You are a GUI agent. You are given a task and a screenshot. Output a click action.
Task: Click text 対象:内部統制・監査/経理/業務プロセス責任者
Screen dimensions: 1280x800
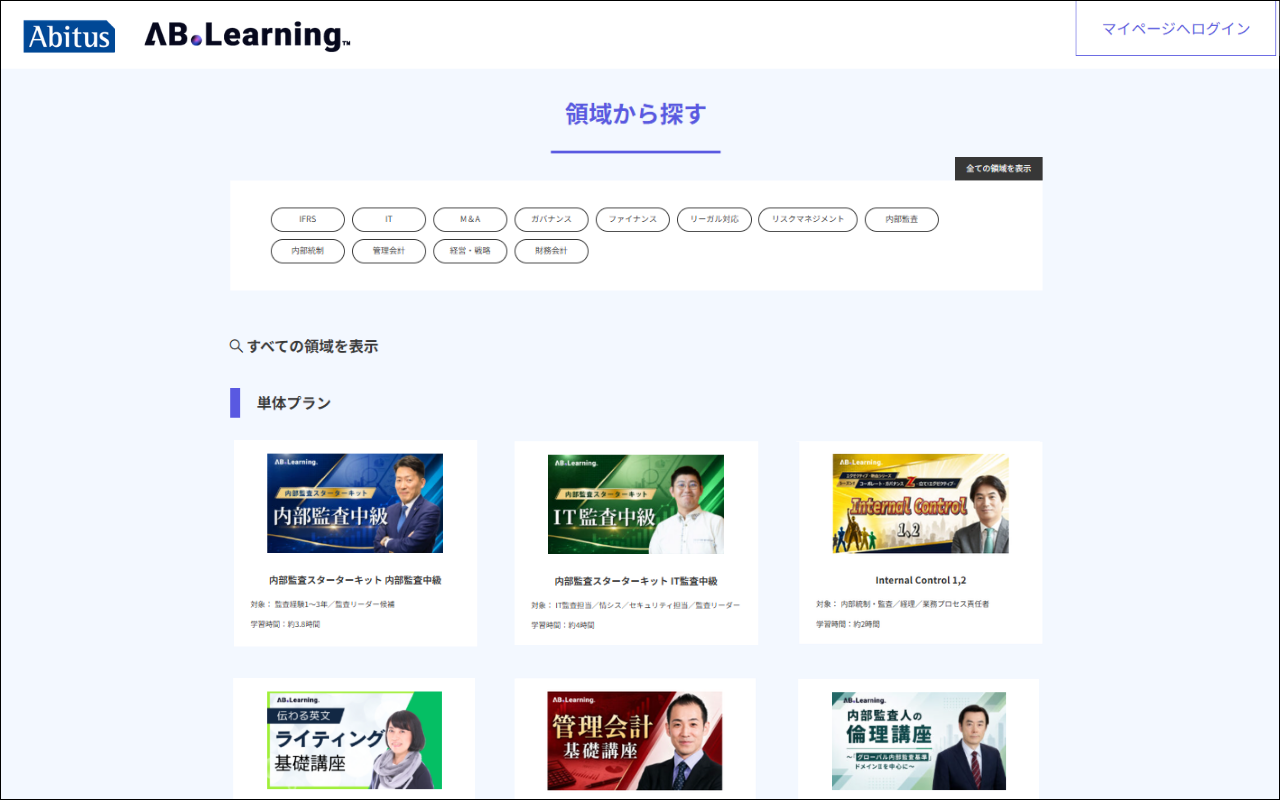tap(903, 604)
